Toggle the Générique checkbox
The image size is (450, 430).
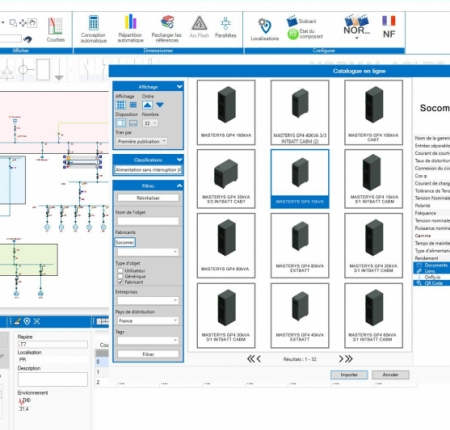pyautogui.click(x=120, y=276)
